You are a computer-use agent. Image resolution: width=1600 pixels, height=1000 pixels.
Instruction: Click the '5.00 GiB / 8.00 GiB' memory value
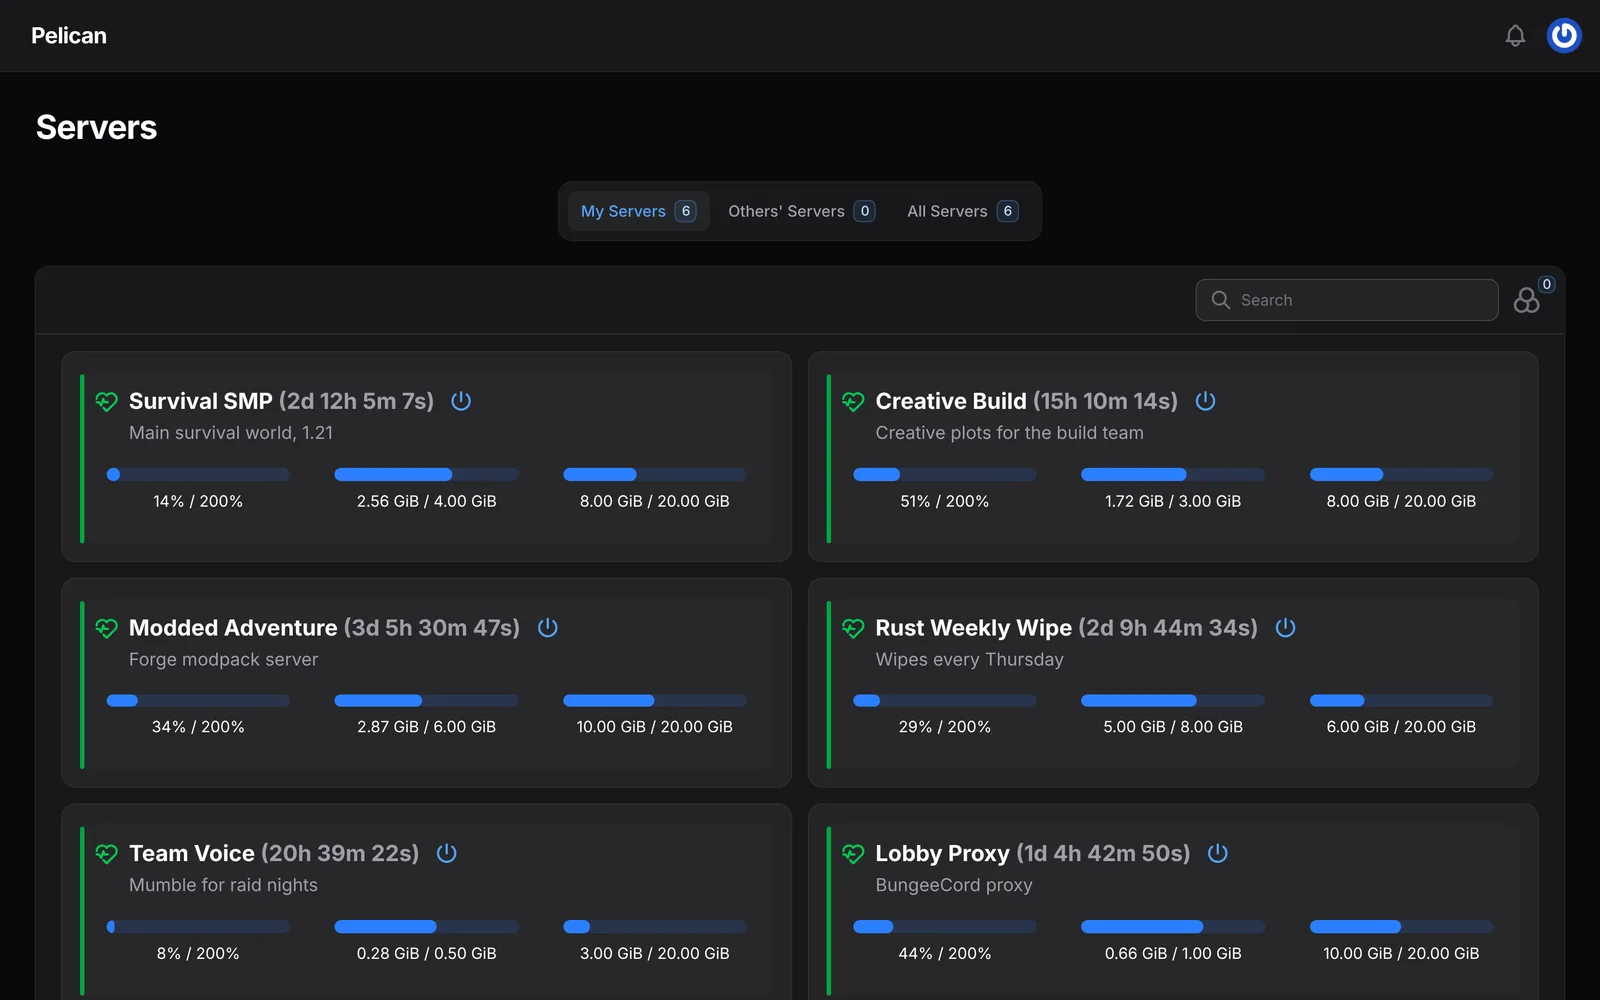tap(1173, 727)
